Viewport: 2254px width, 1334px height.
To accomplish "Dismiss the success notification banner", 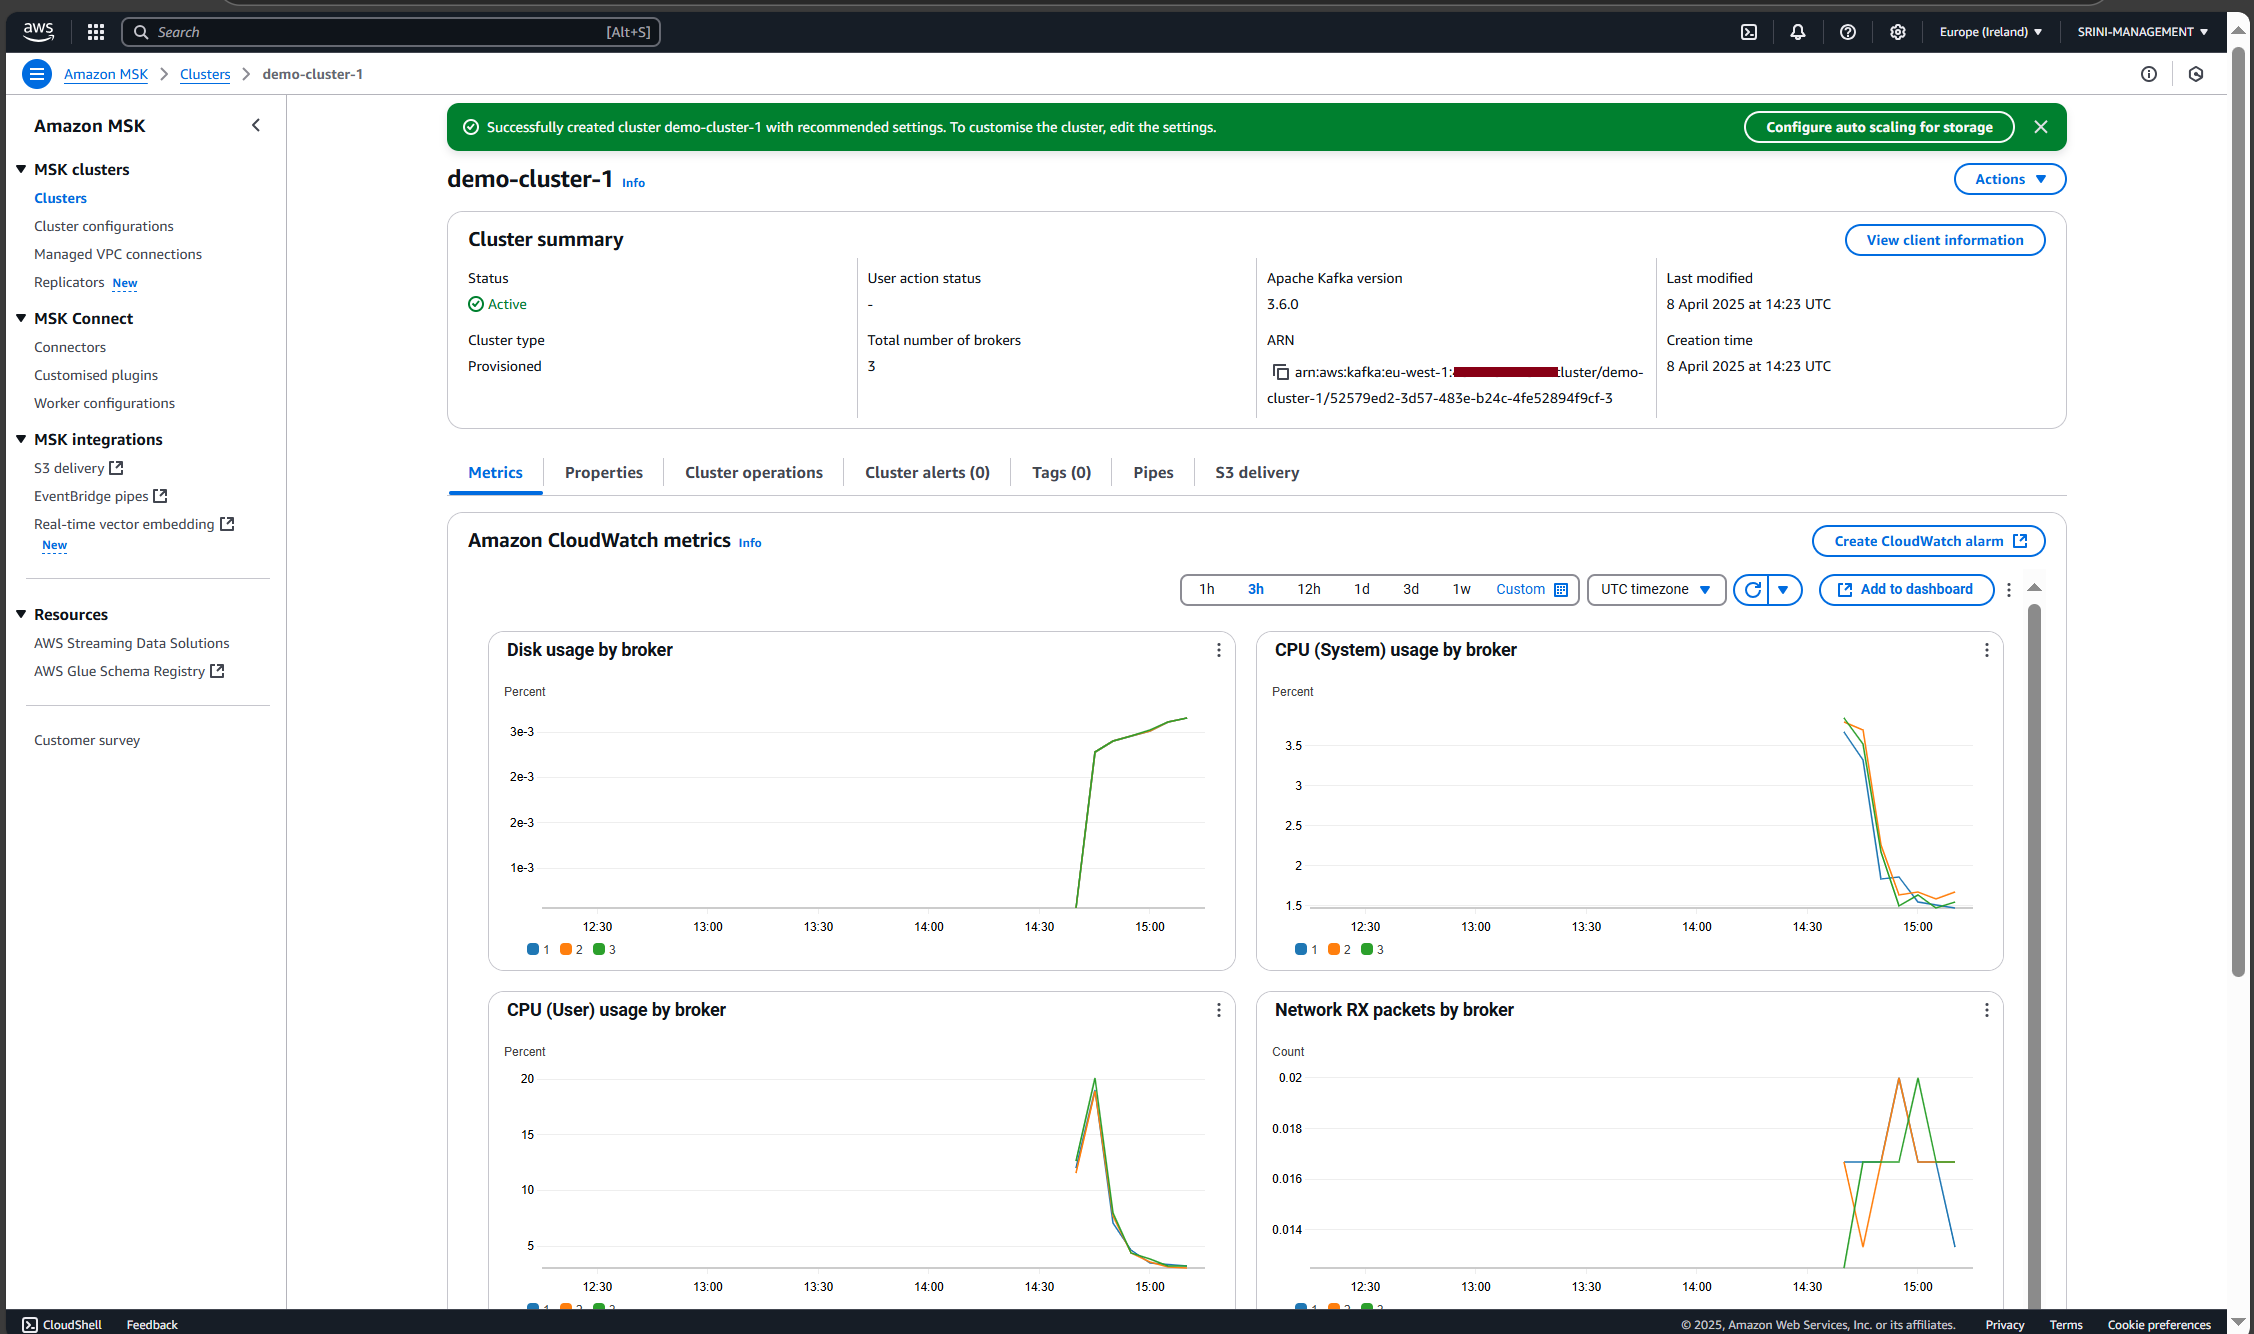I will point(2041,127).
